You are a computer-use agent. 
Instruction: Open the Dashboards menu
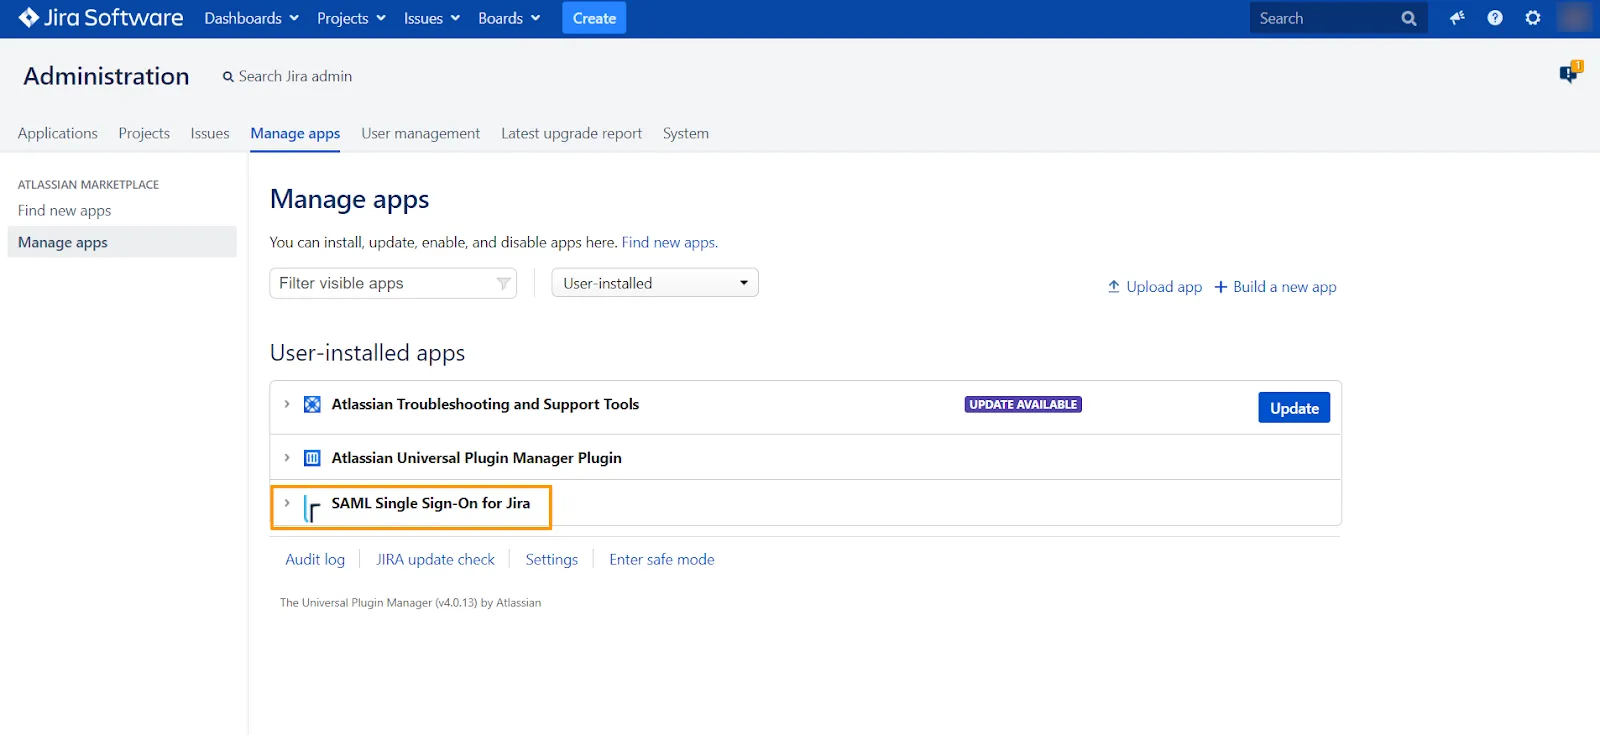(251, 18)
